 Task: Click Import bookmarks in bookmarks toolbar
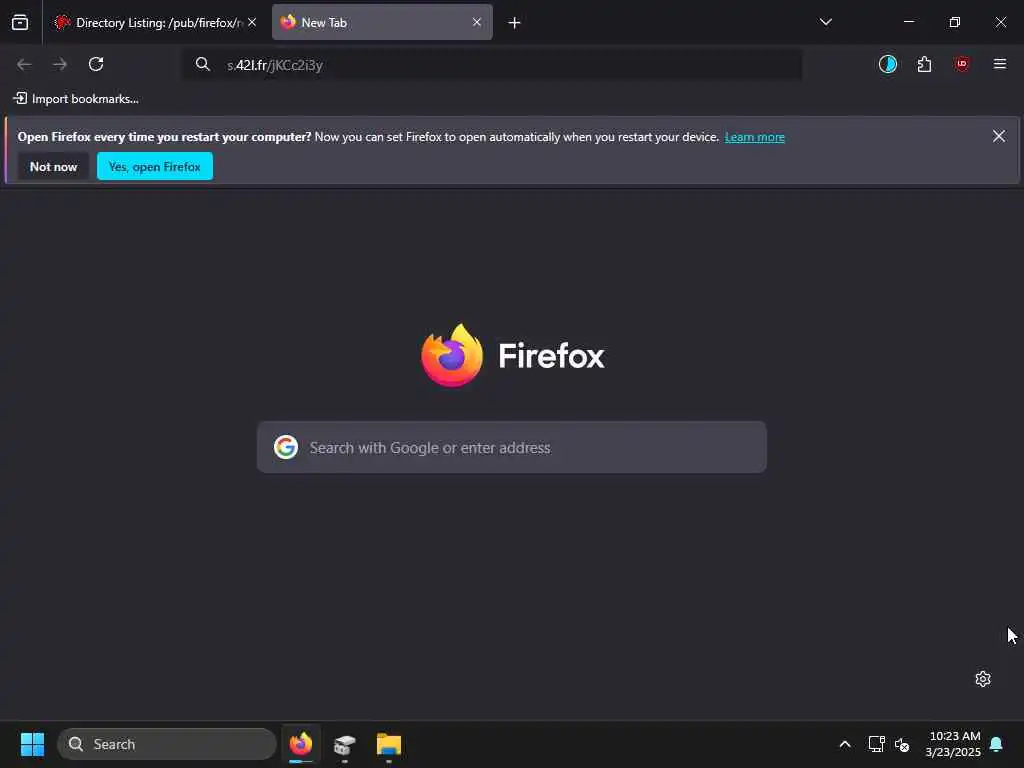point(76,99)
